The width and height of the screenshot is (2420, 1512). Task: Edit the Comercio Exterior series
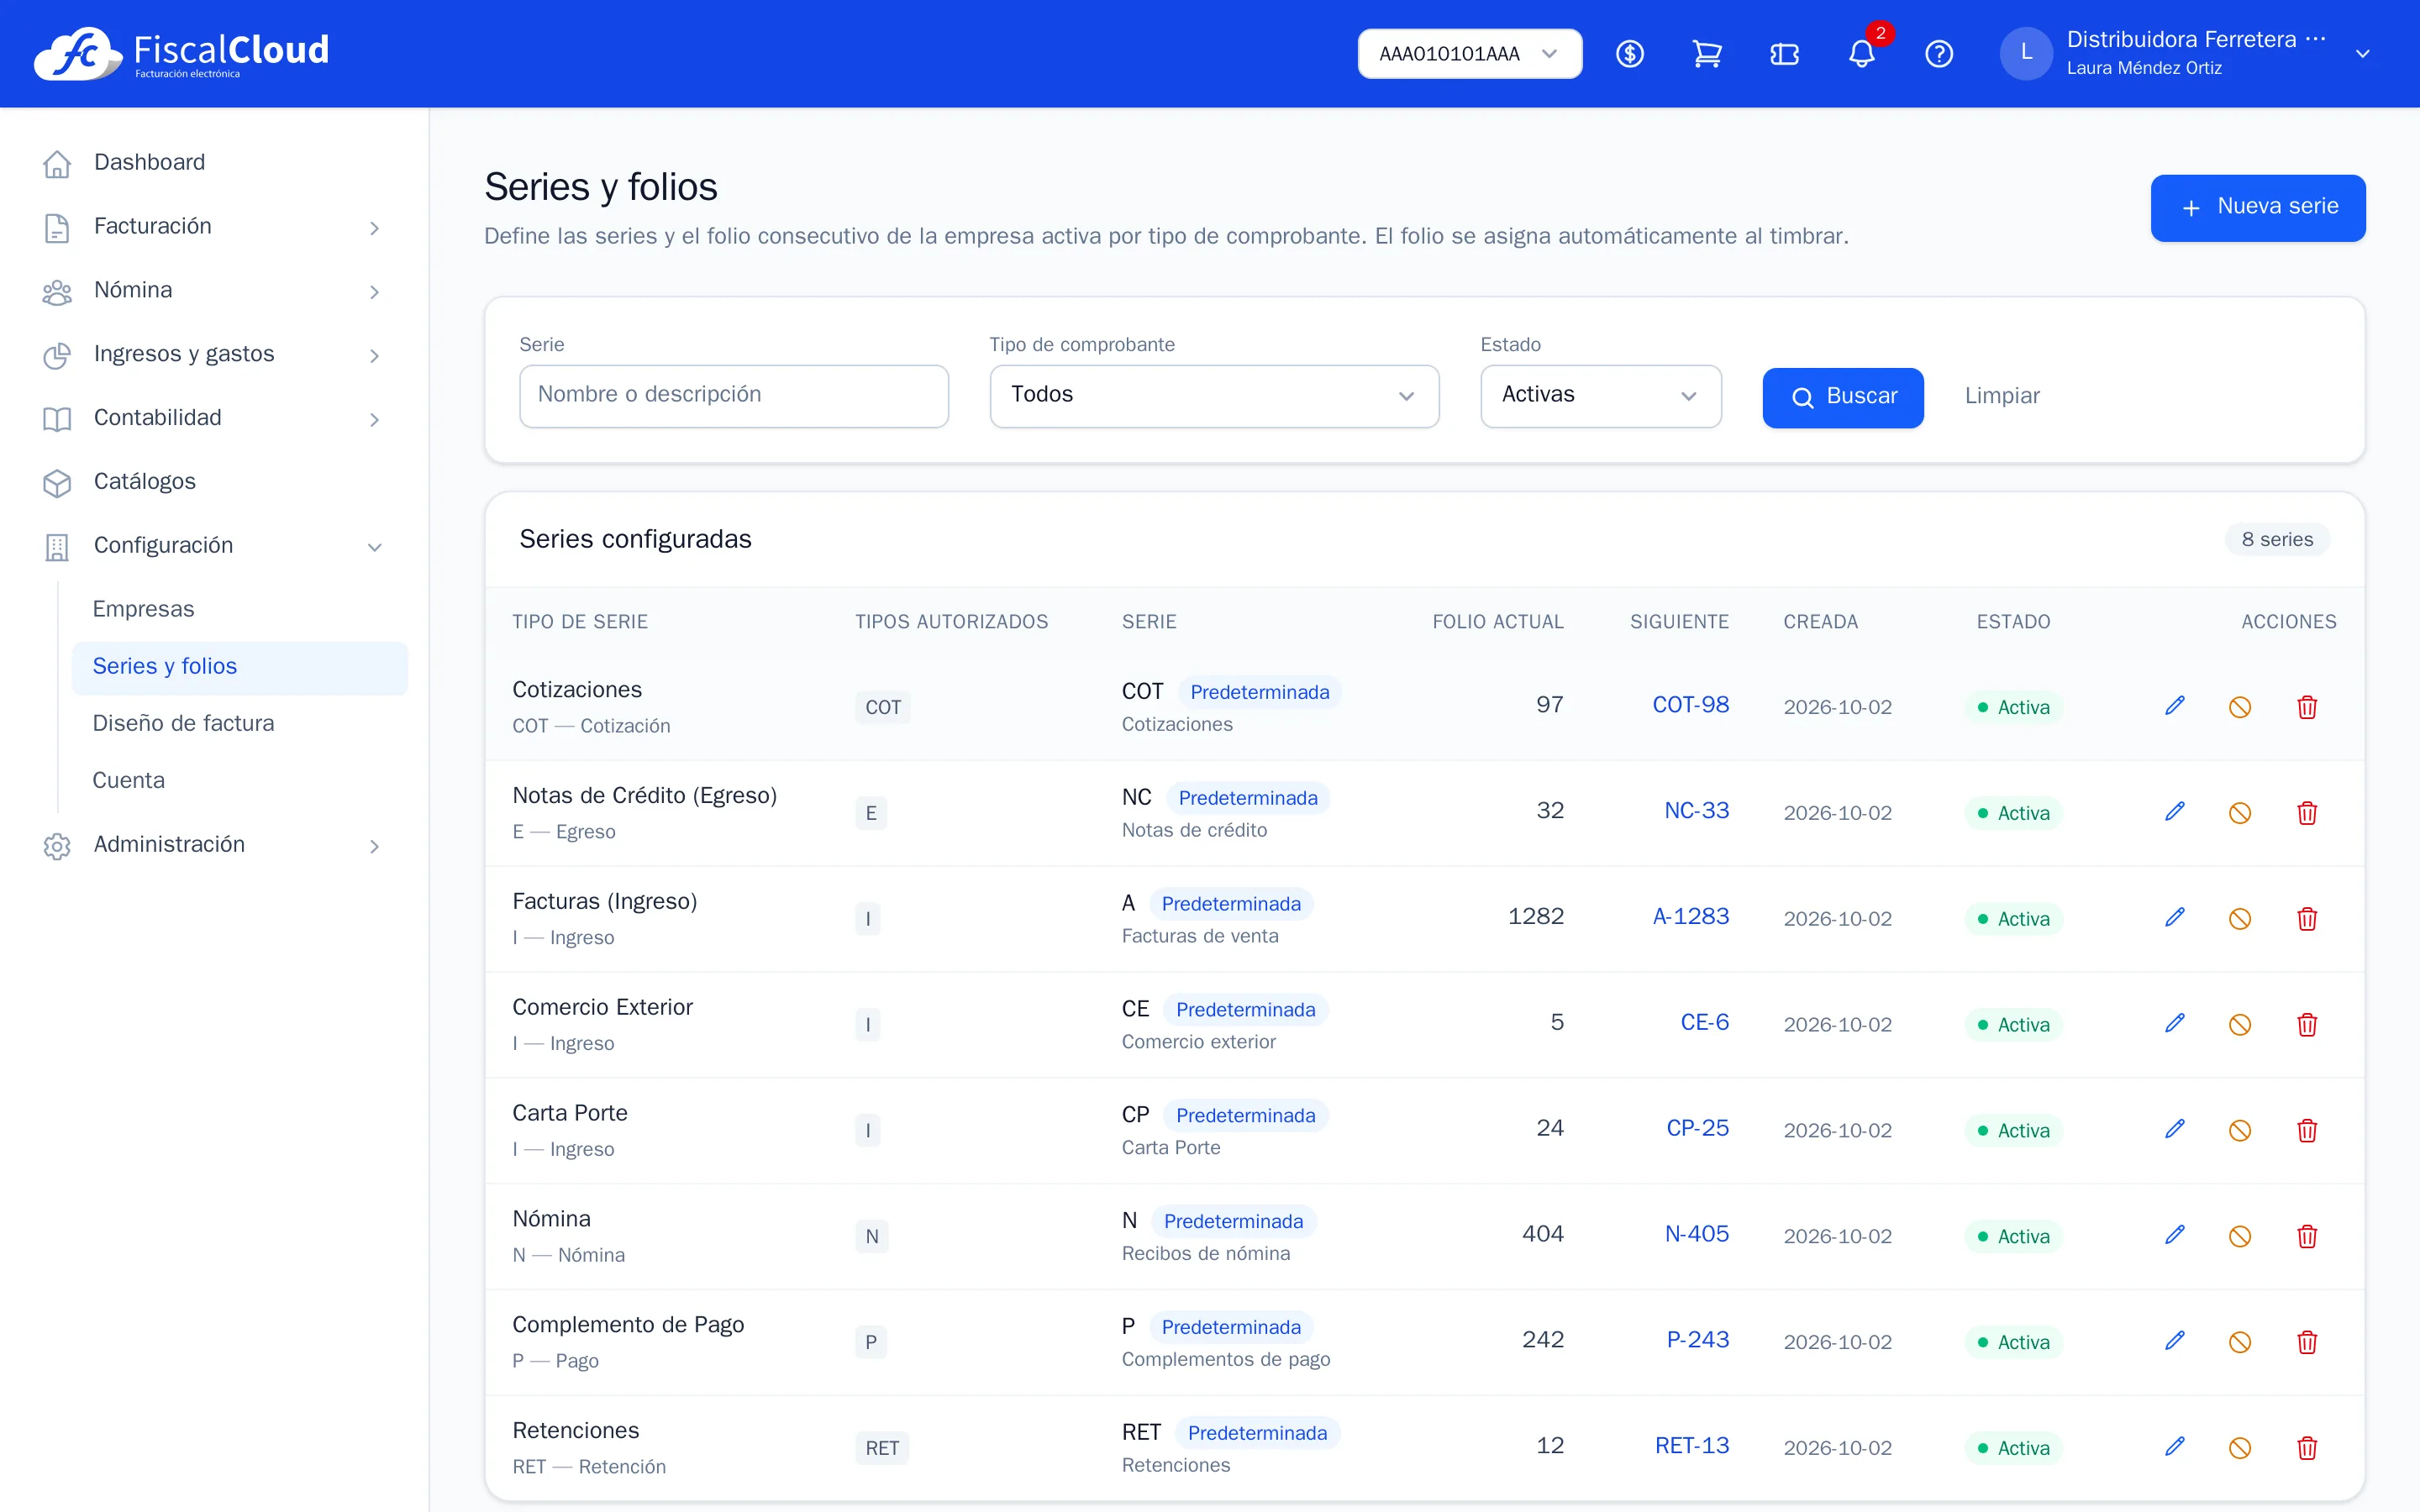pyautogui.click(x=2175, y=1024)
